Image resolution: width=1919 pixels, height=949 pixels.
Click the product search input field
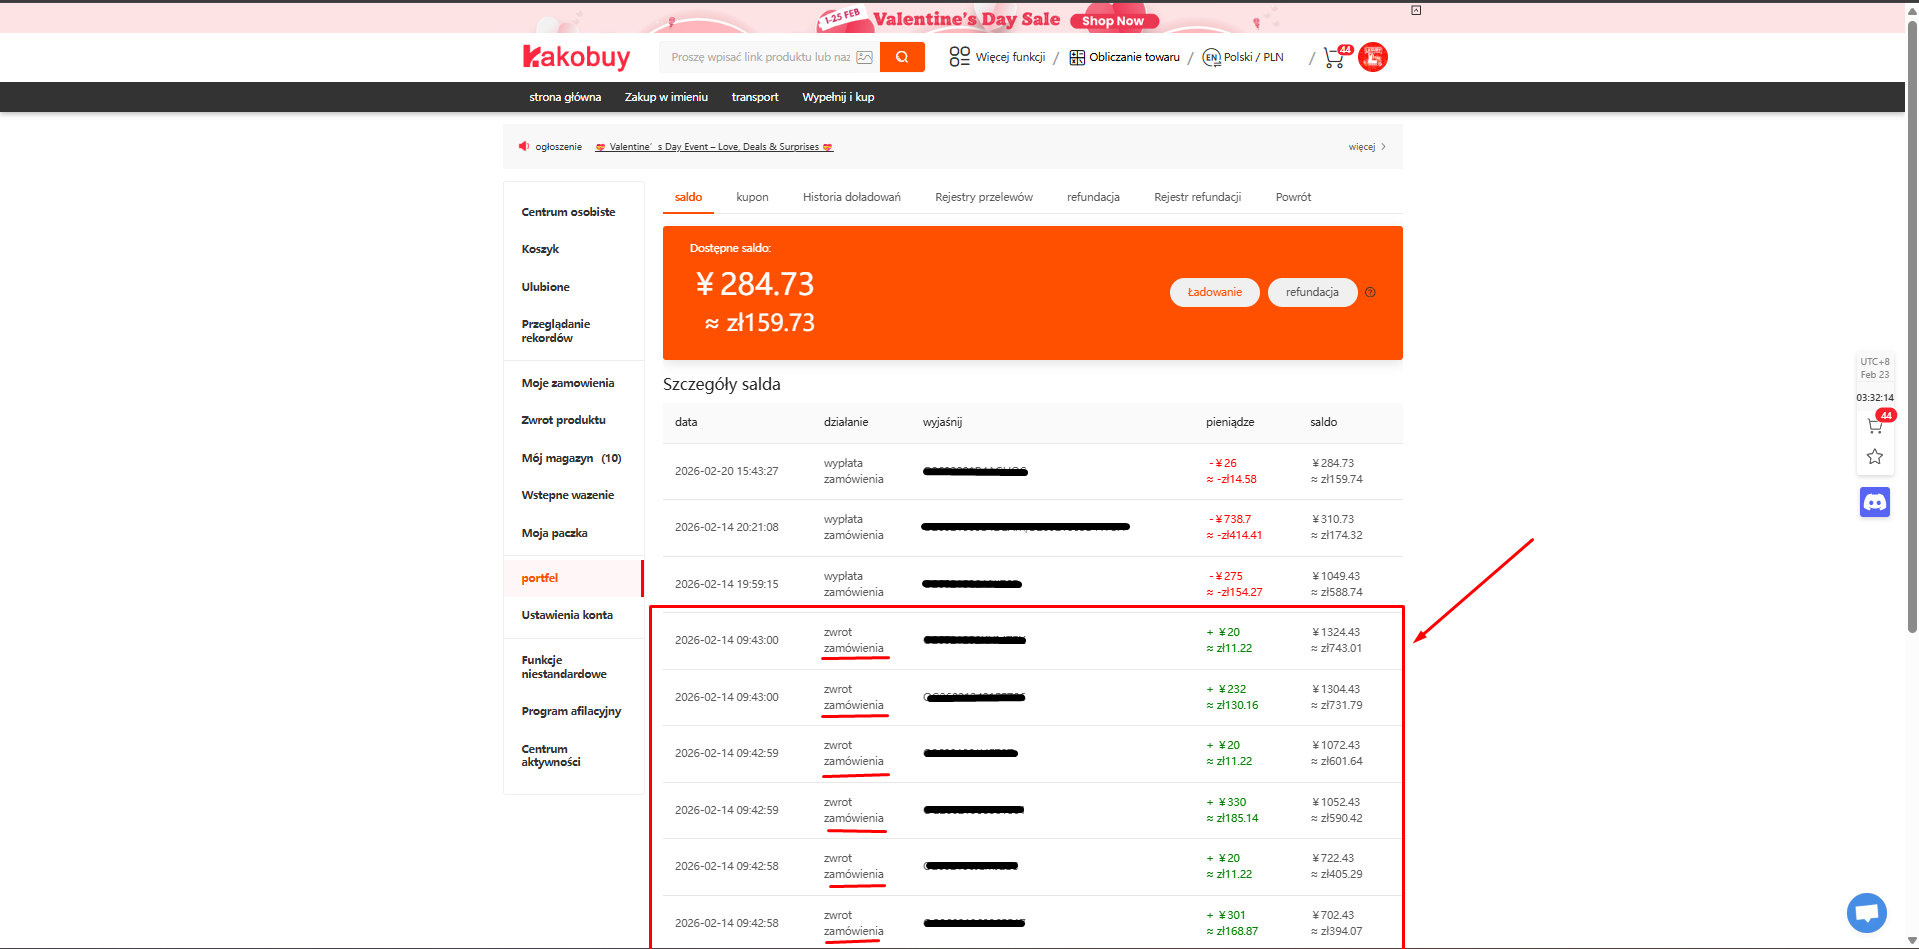click(x=762, y=57)
